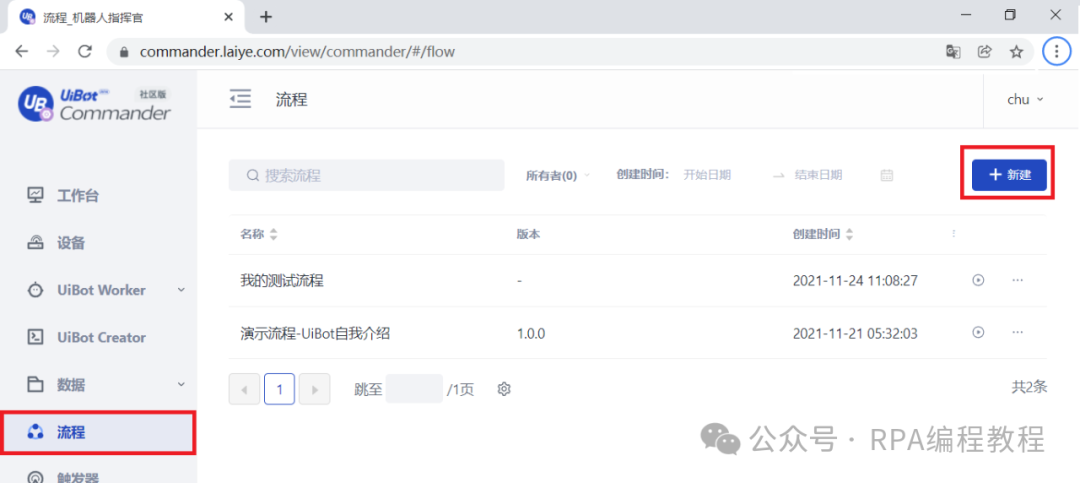Sort by 名称 column arrows

pos(273,234)
